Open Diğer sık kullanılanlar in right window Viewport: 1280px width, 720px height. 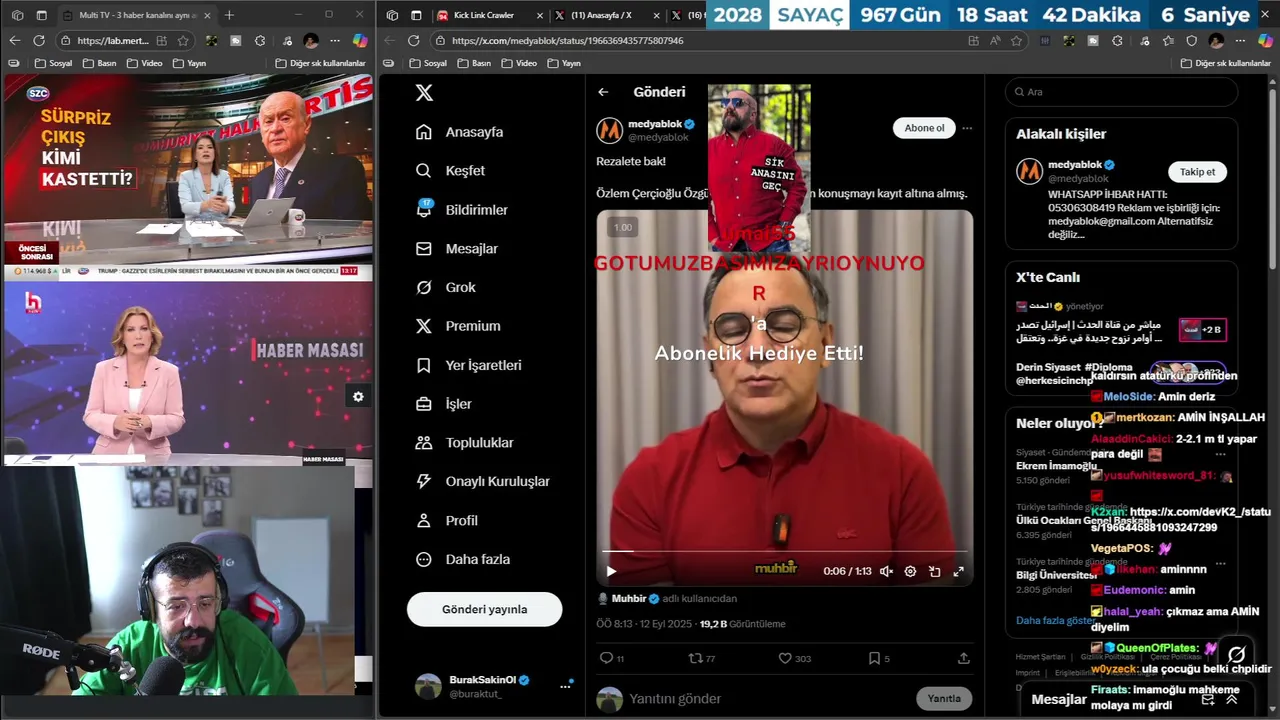coord(1225,63)
